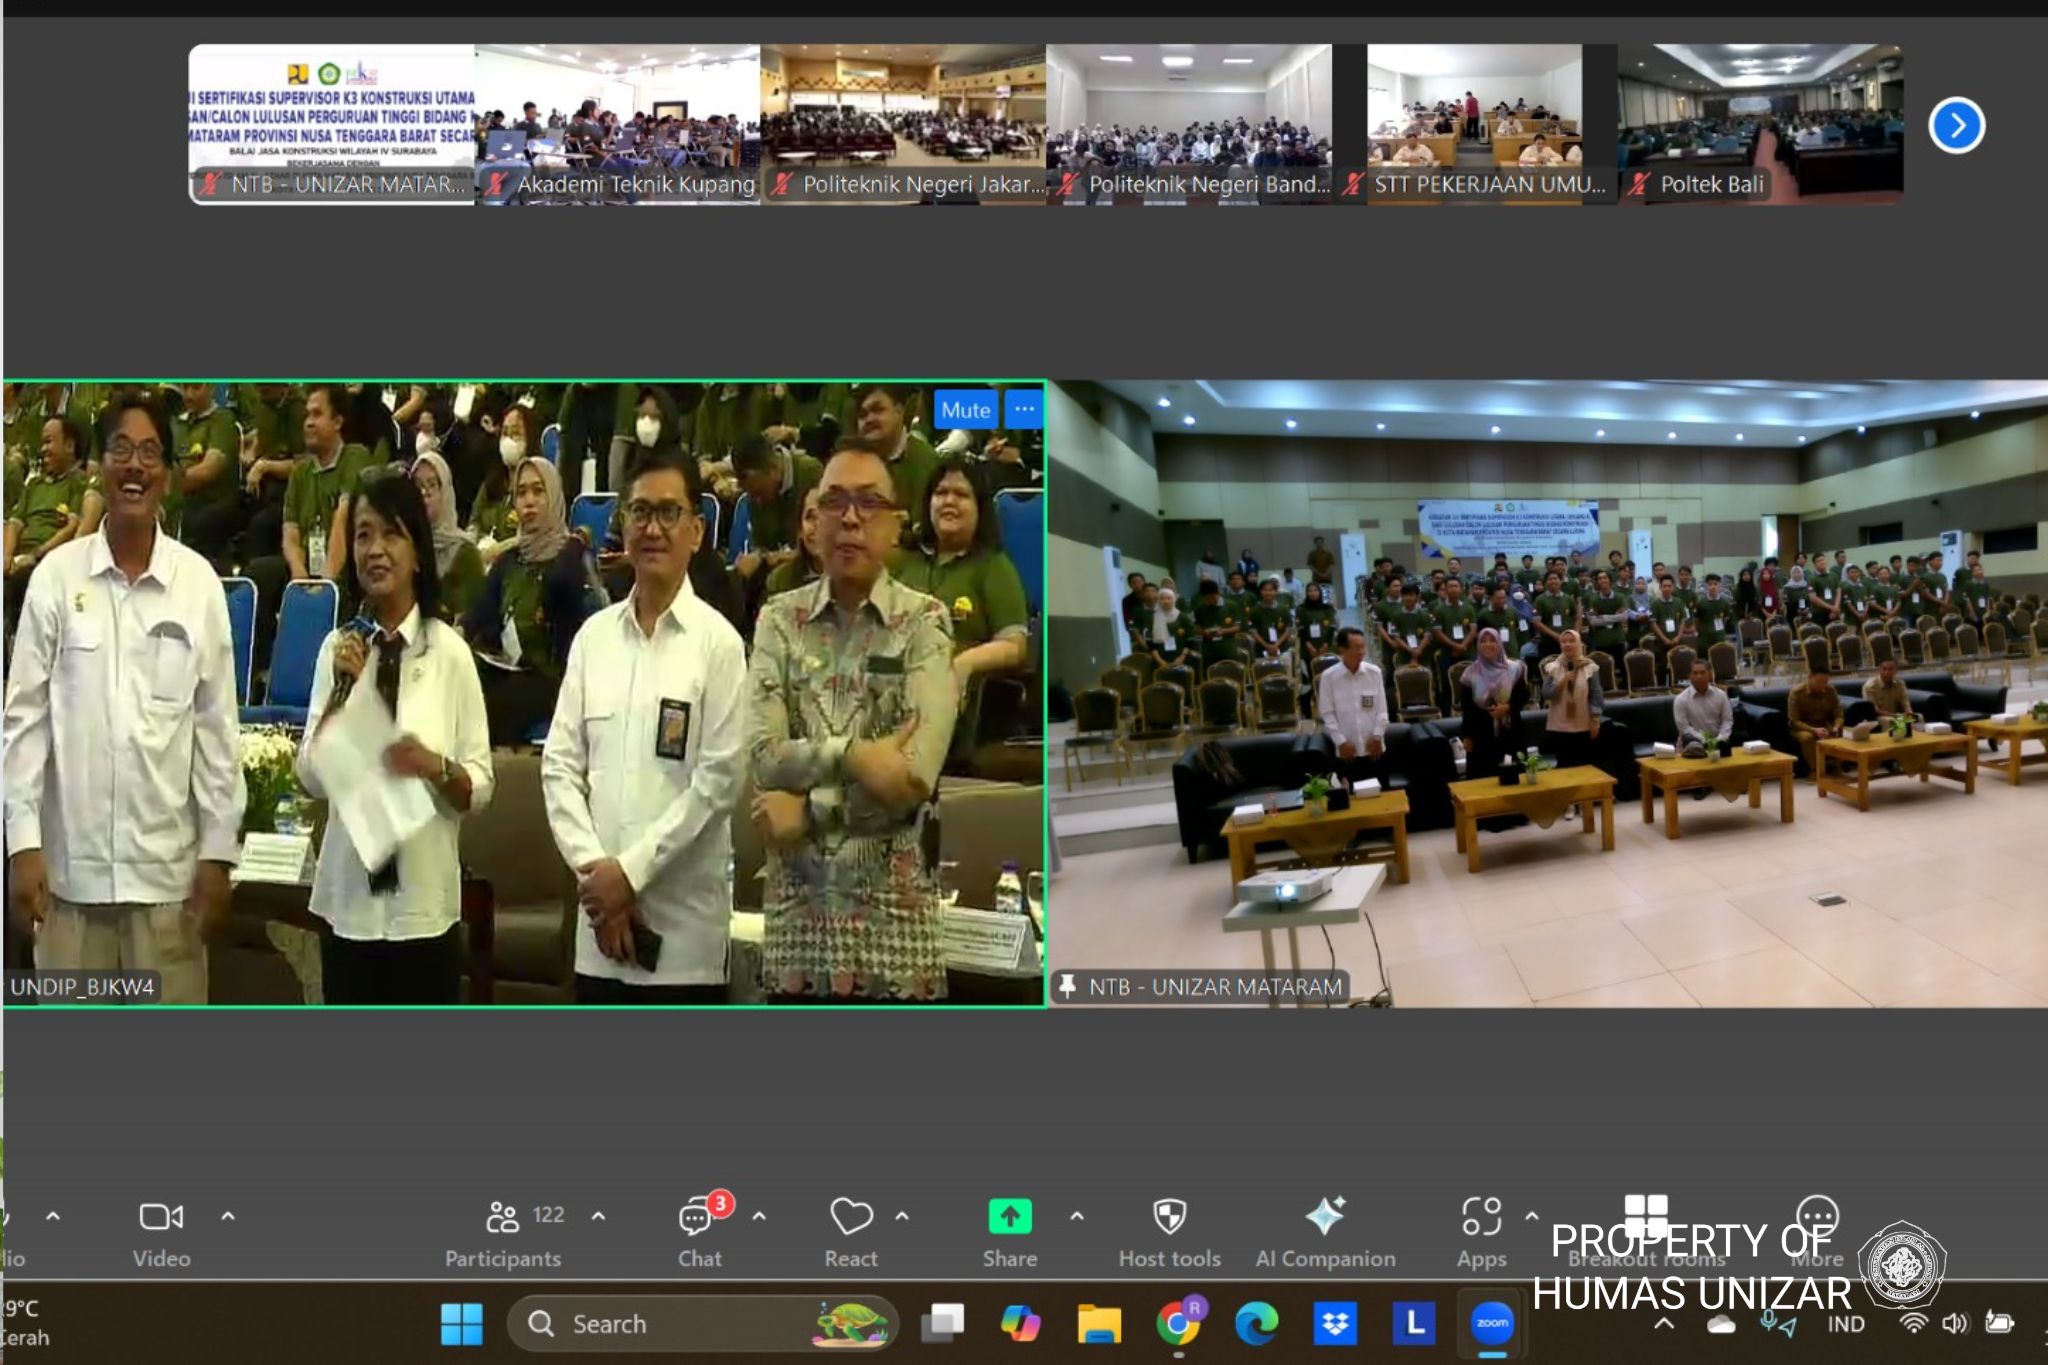
Task: Click the muted mic icon on Poltek Bali
Action: 1639,184
